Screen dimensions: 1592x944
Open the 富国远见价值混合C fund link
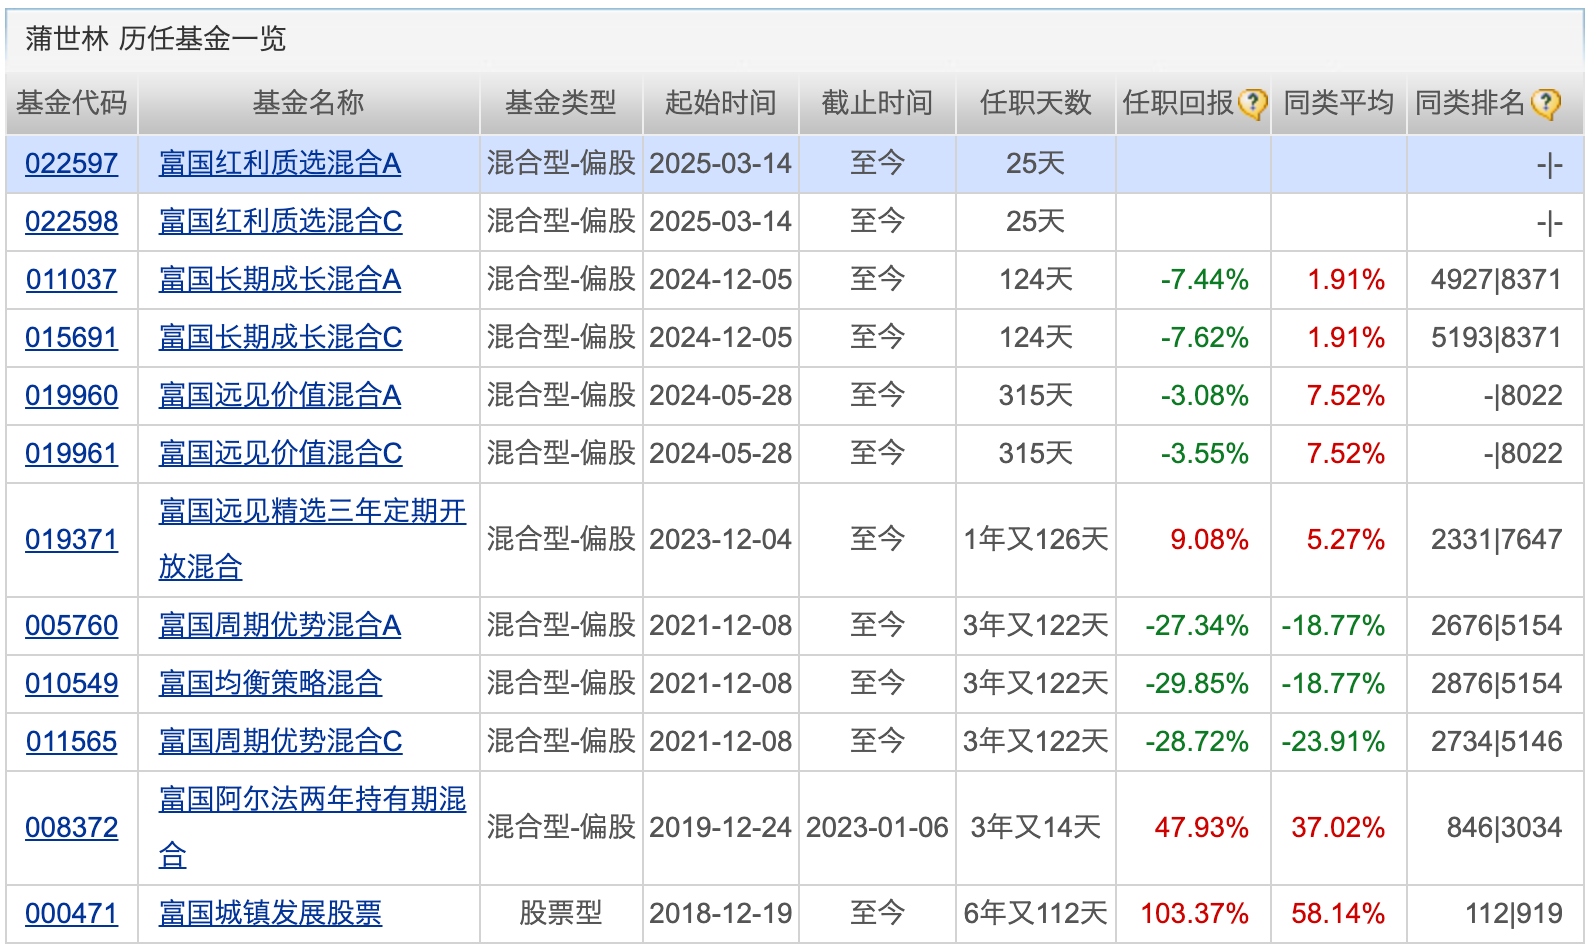point(280,453)
